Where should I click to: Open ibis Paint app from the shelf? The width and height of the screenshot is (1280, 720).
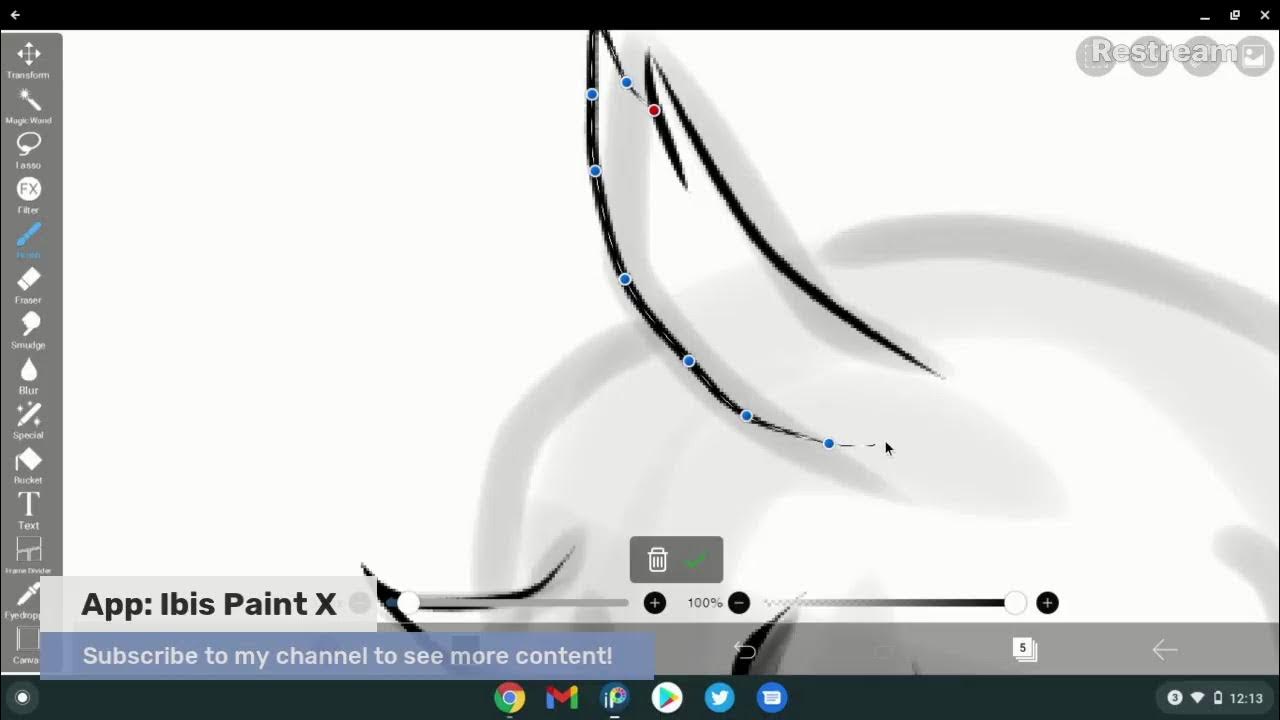point(615,698)
